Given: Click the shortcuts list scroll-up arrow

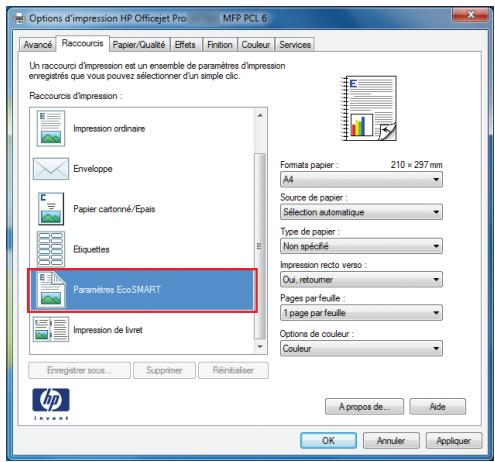Looking at the screenshot, I should [260, 116].
